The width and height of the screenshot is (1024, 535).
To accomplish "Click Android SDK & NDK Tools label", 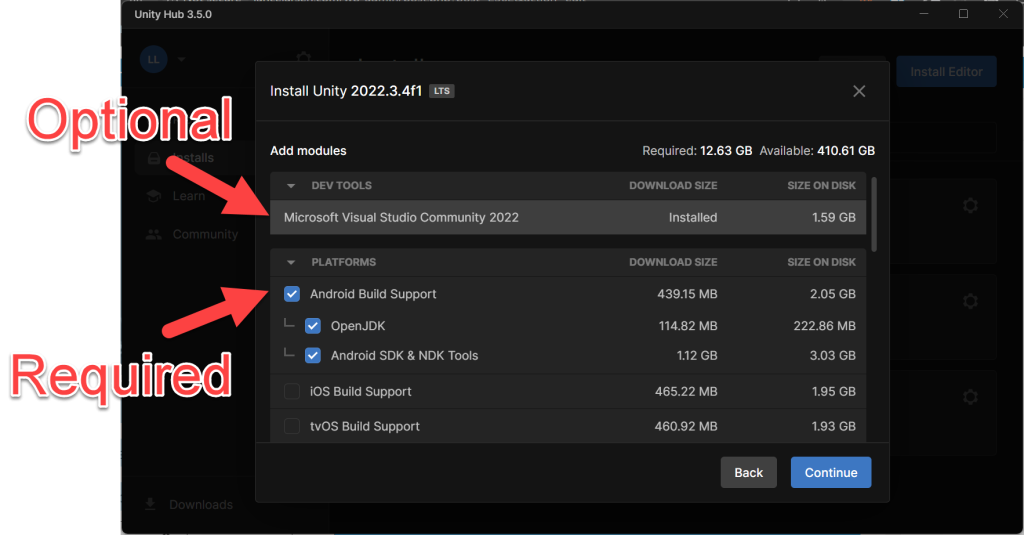I will tap(404, 355).
